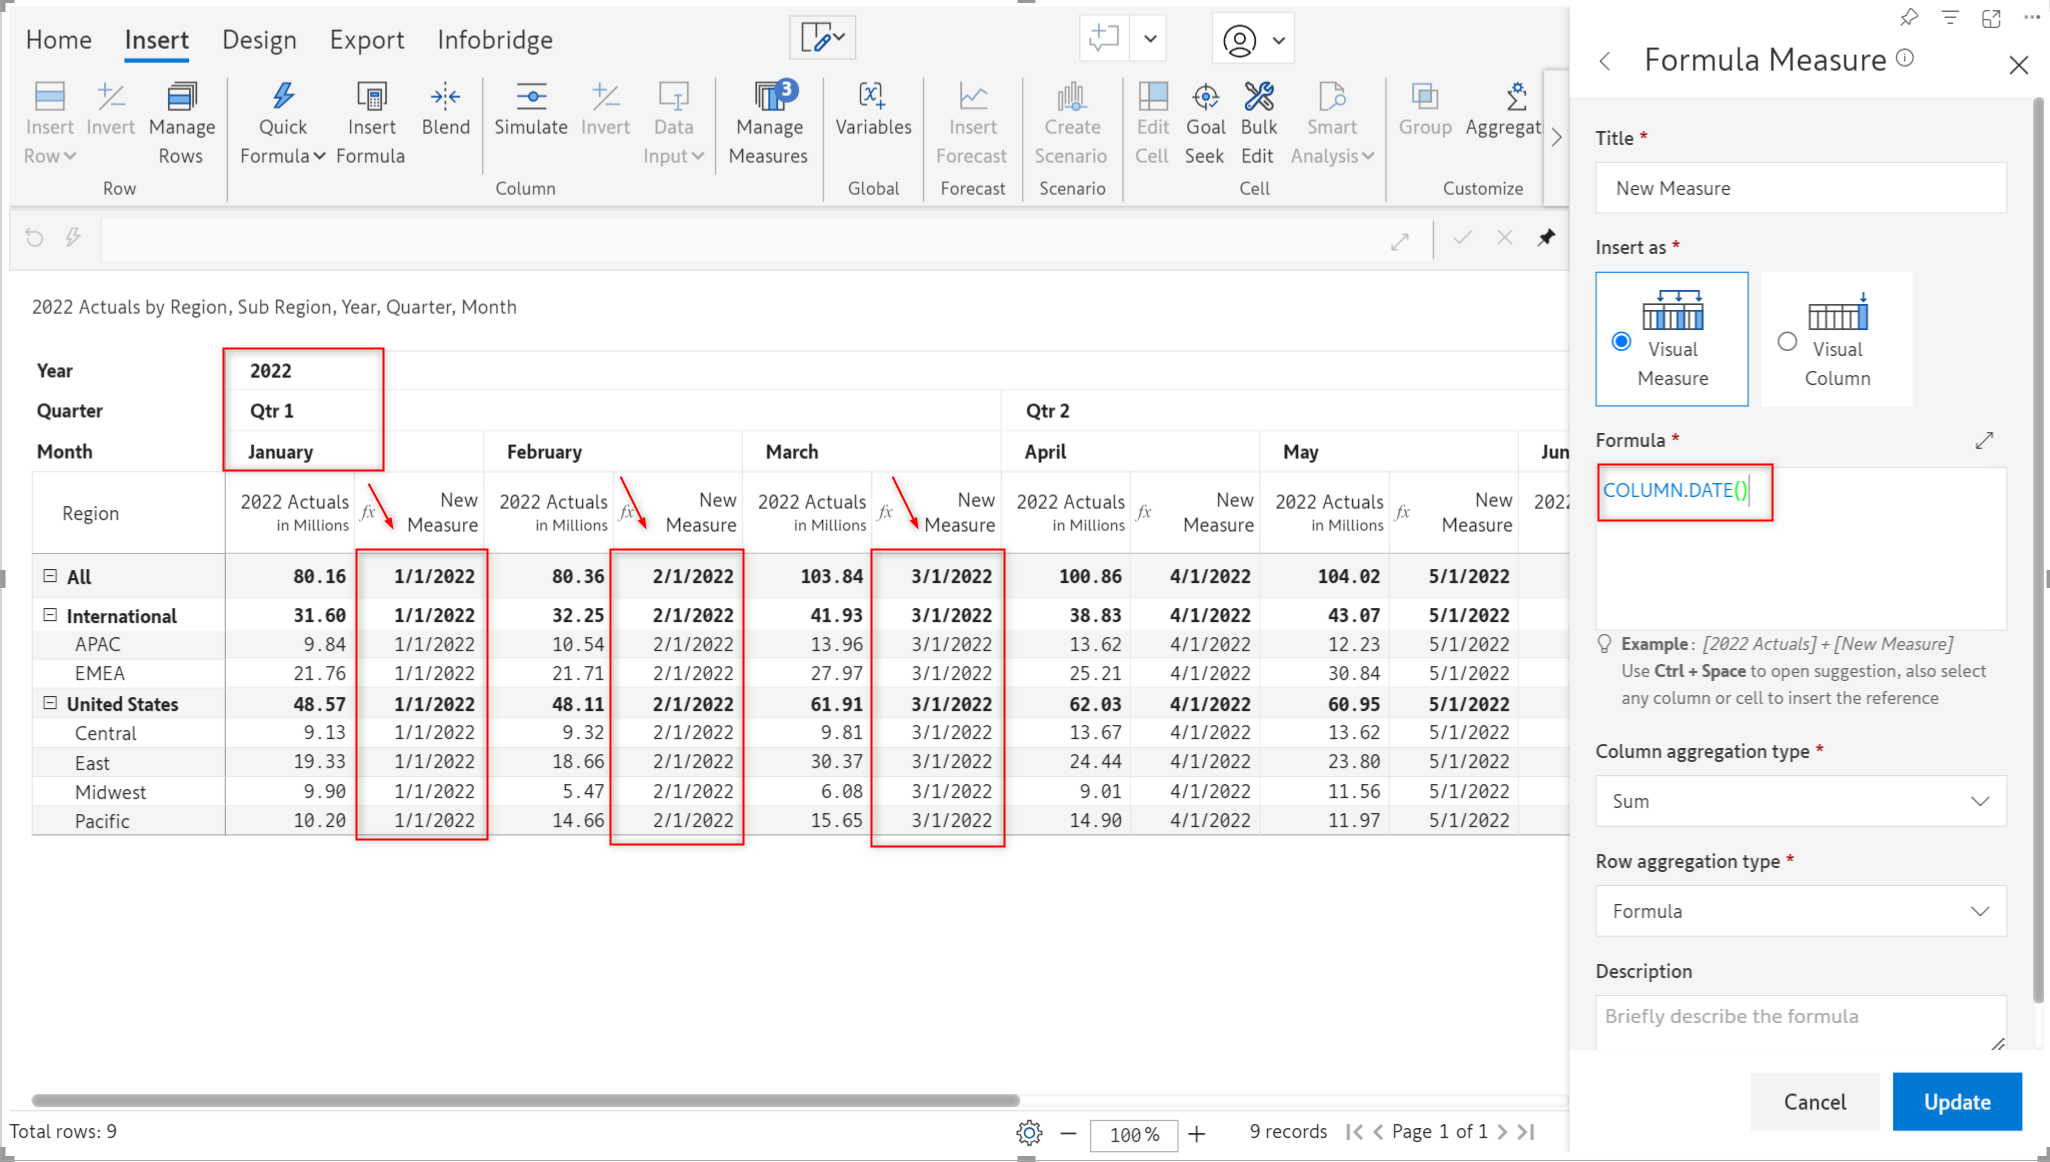Collapse the International row group
This screenshot has width=2050, height=1162.
tap(50, 615)
